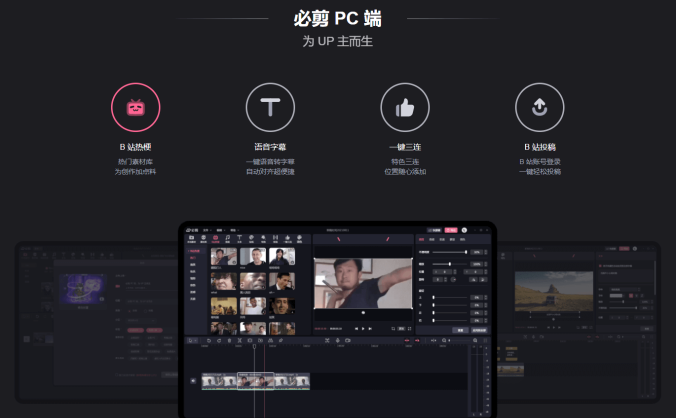
Task: Open the thumbs-up 一键三连 toolbar icon
Action: (x=288, y=239)
